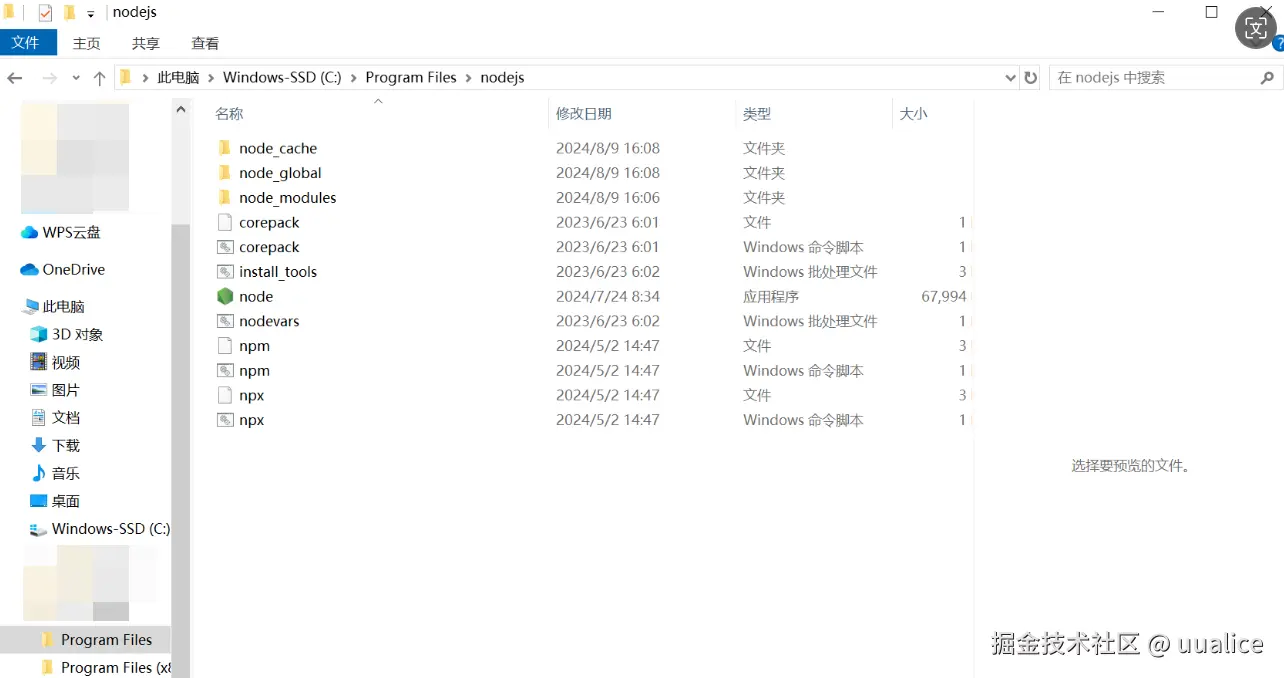The width and height of the screenshot is (1284, 678).
Task: Toggle the checkmark Quick Access Toolbar item
Action: pos(44,12)
